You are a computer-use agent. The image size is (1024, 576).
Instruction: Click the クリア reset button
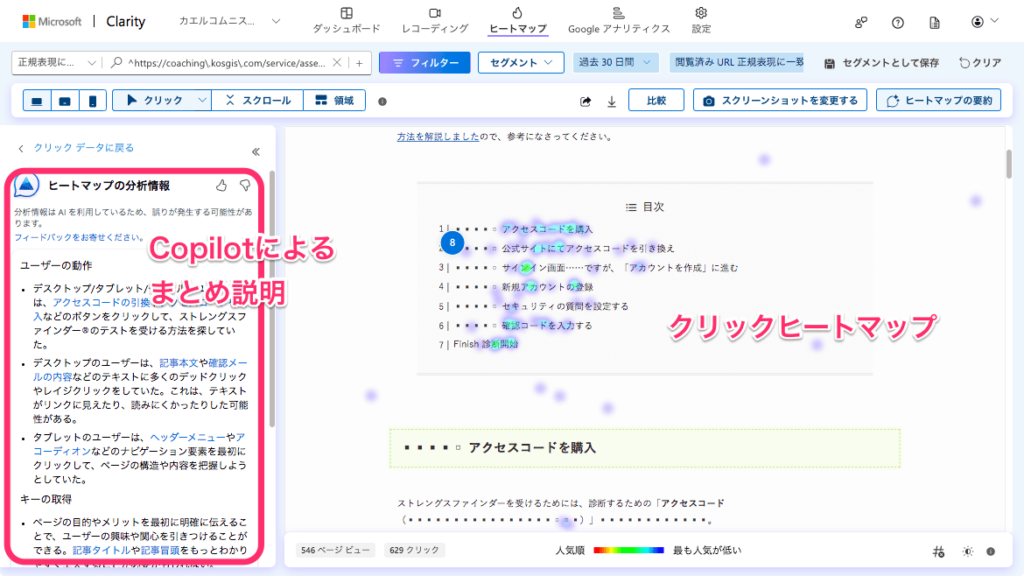[x=980, y=63]
